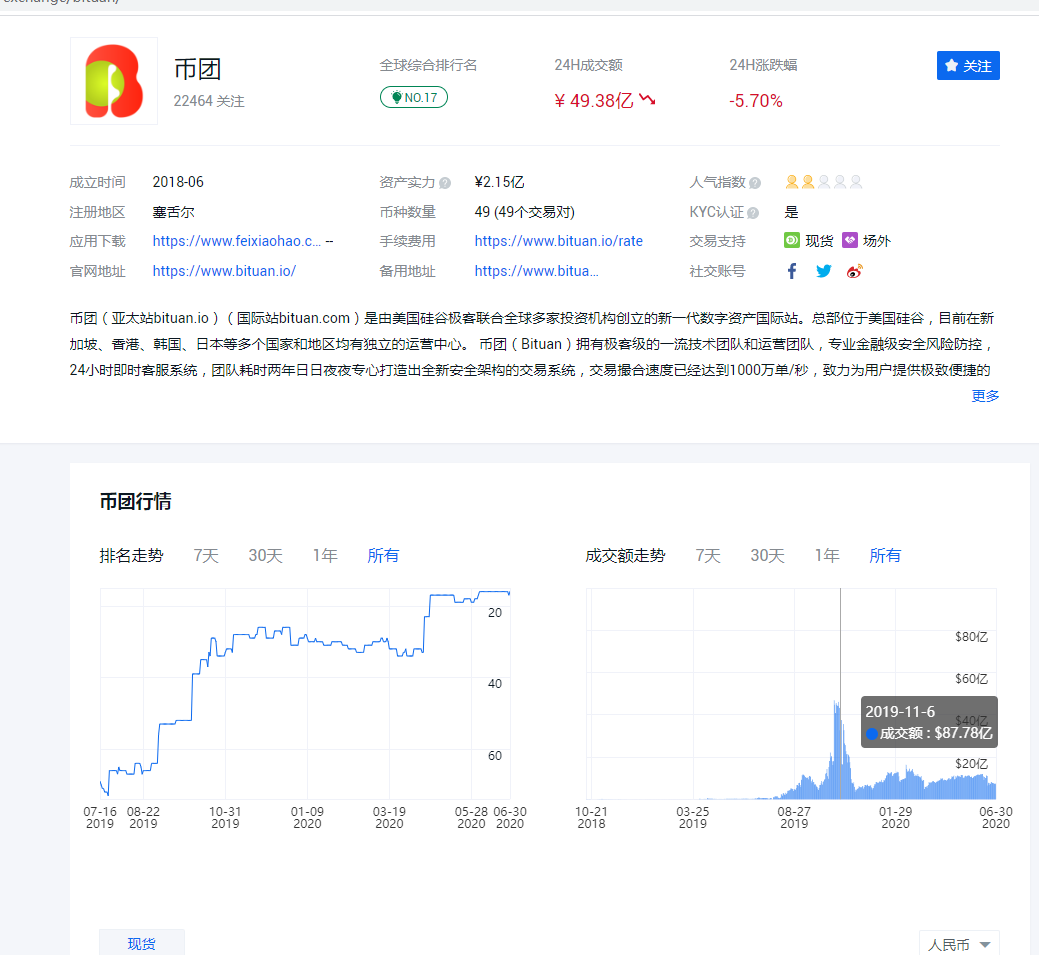
Task: Select 1年 in the 排名走势 chart
Action: coord(325,555)
